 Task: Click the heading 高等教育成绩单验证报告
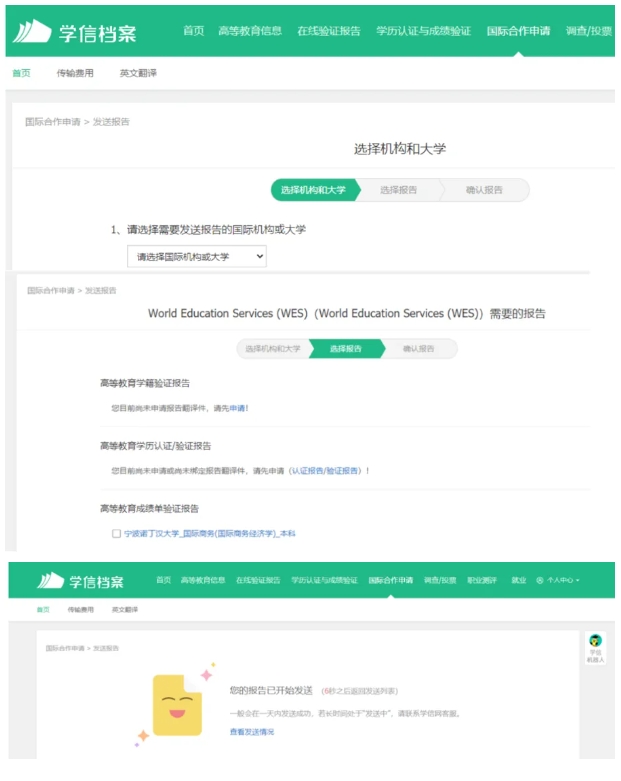coord(149,509)
